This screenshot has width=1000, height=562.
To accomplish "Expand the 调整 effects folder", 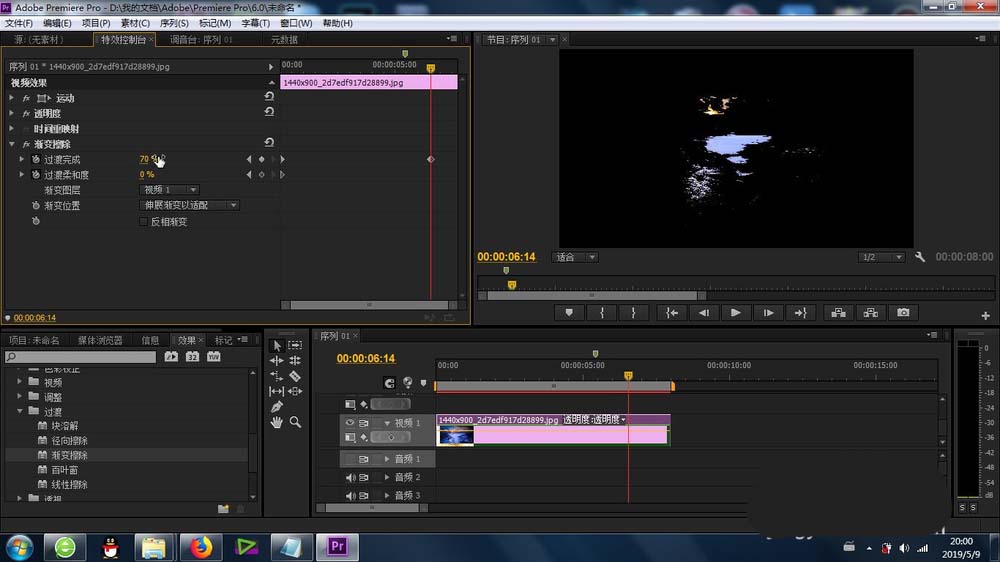I will point(20,397).
